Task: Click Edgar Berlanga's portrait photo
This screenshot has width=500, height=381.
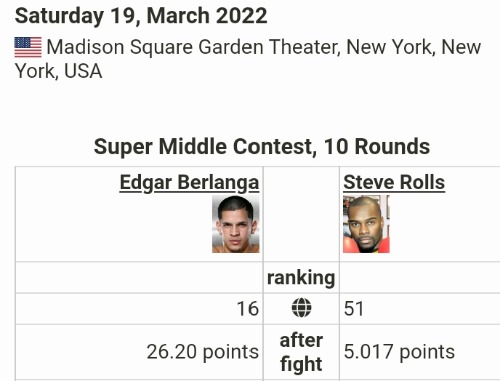Action: pos(236,224)
